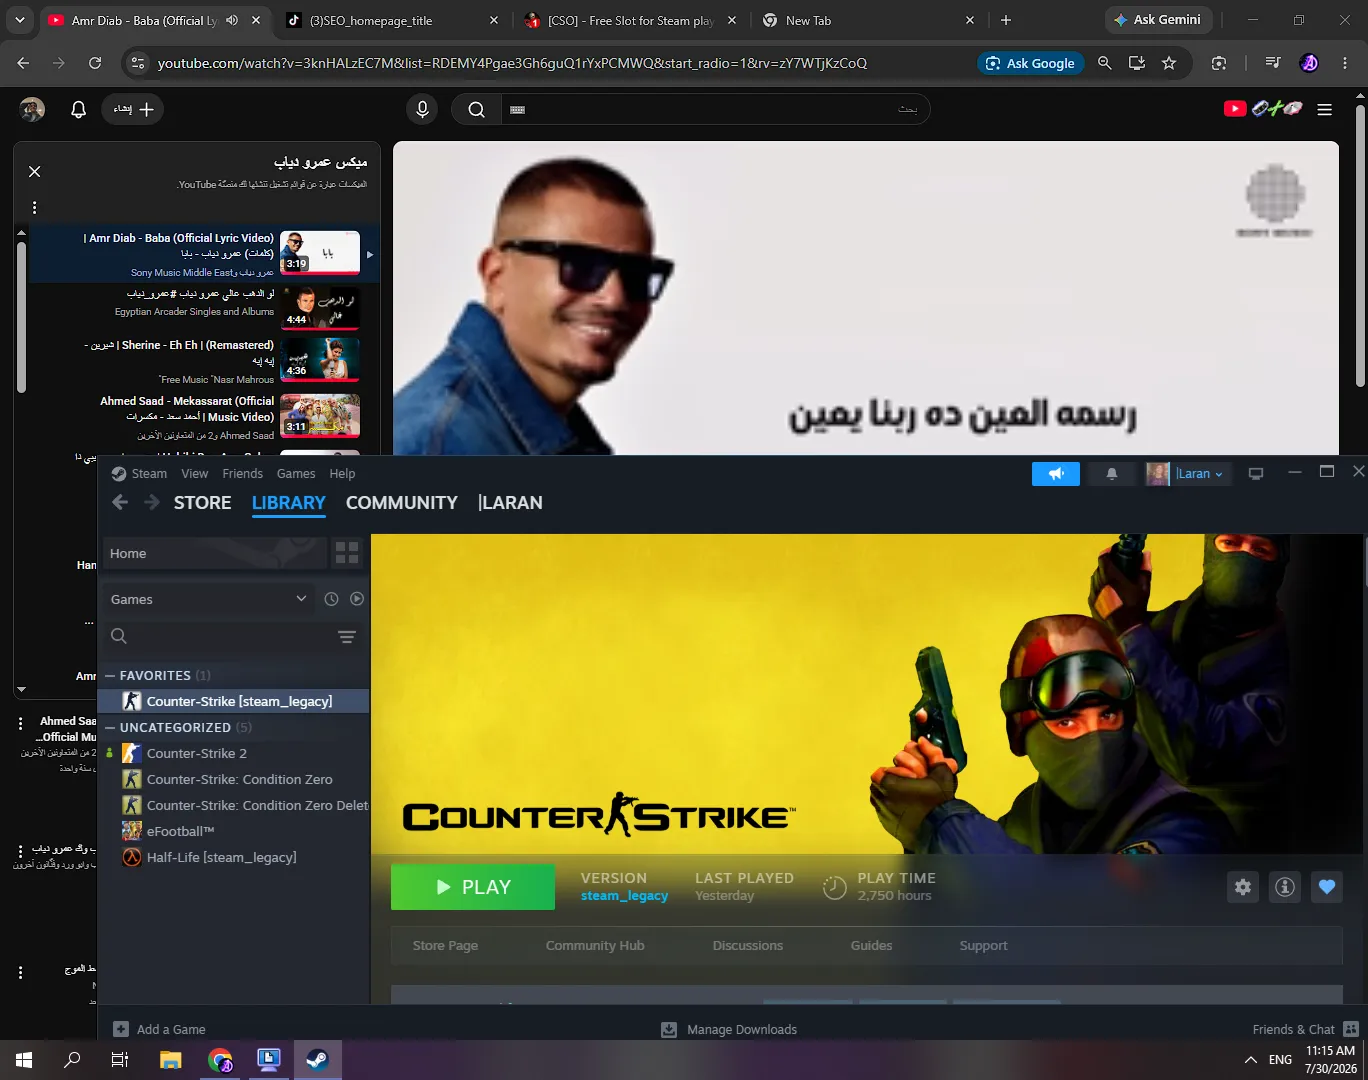Close the Amr Diab mix playlist panel
The height and width of the screenshot is (1080, 1368).
click(x=35, y=171)
